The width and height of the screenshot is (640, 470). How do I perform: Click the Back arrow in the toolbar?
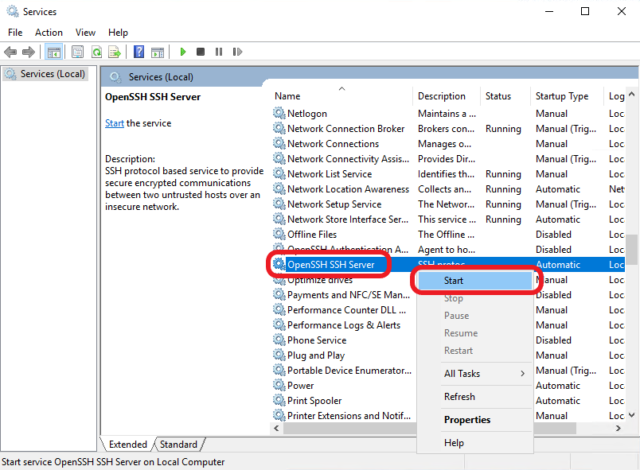click(11, 51)
